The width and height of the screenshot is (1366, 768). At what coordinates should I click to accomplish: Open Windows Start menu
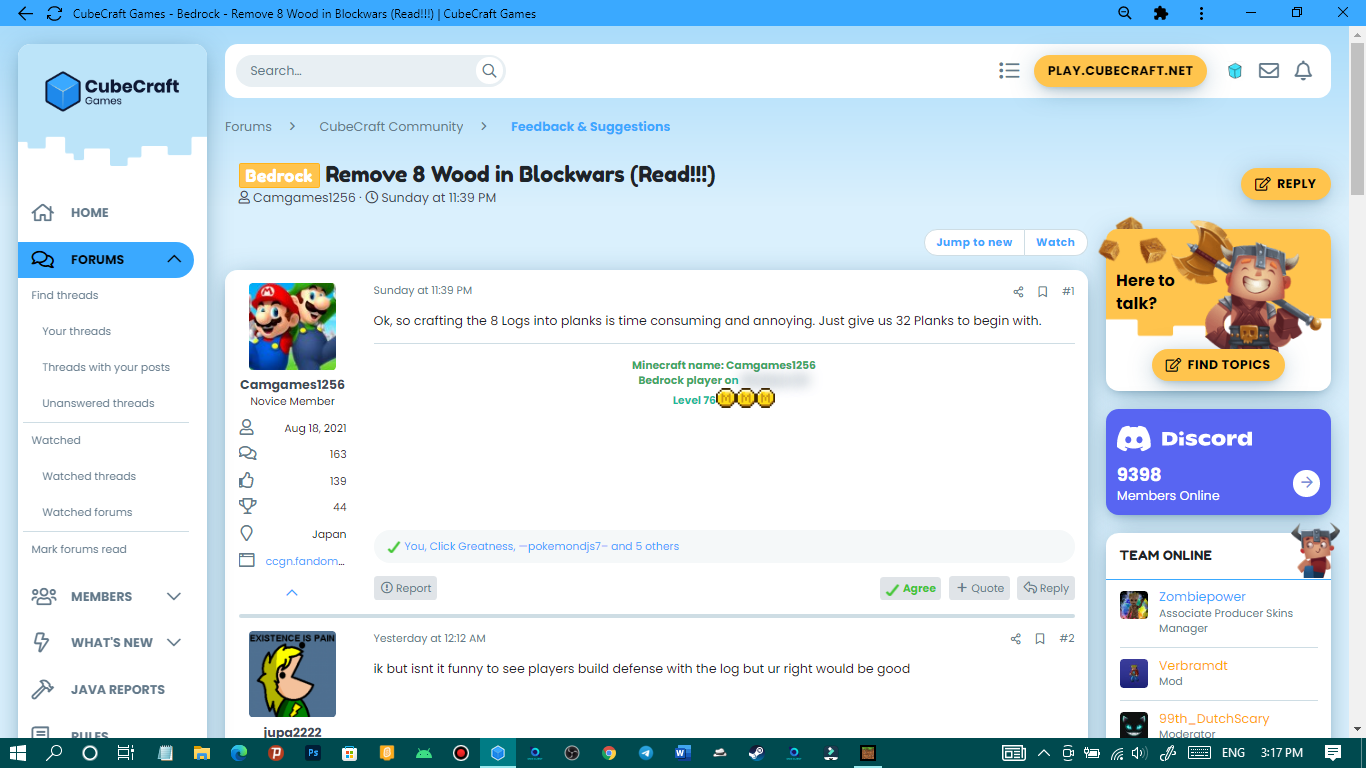point(19,753)
